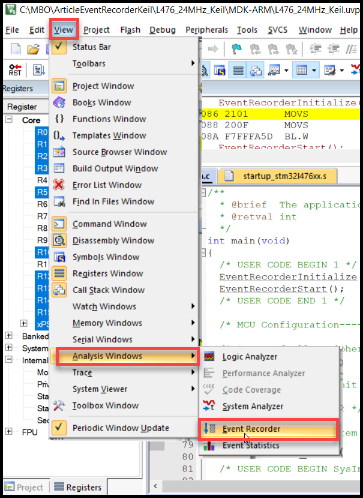This screenshot has height=498, width=363.
Task: Open the SVCS menu
Action: 278,30
